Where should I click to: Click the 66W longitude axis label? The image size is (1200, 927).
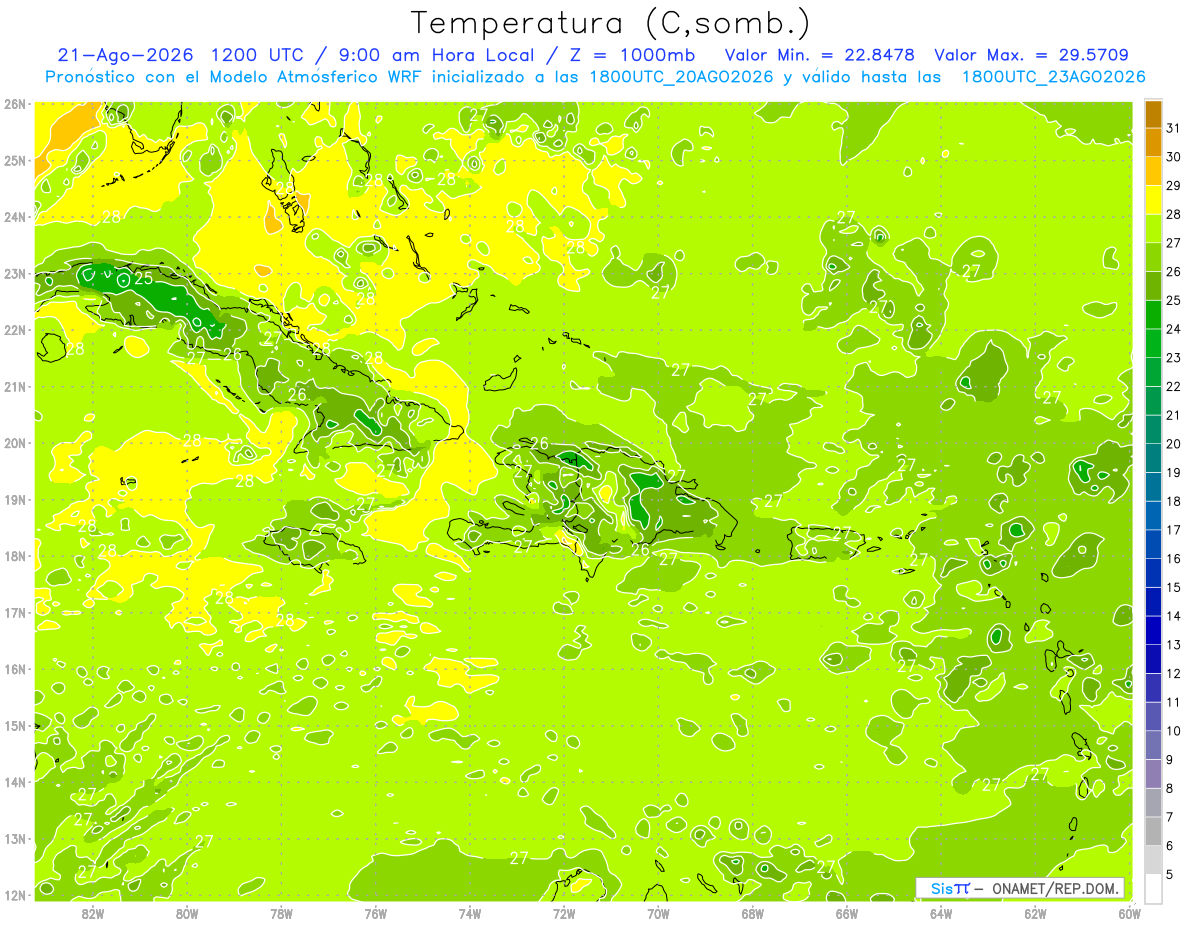coord(847,913)
